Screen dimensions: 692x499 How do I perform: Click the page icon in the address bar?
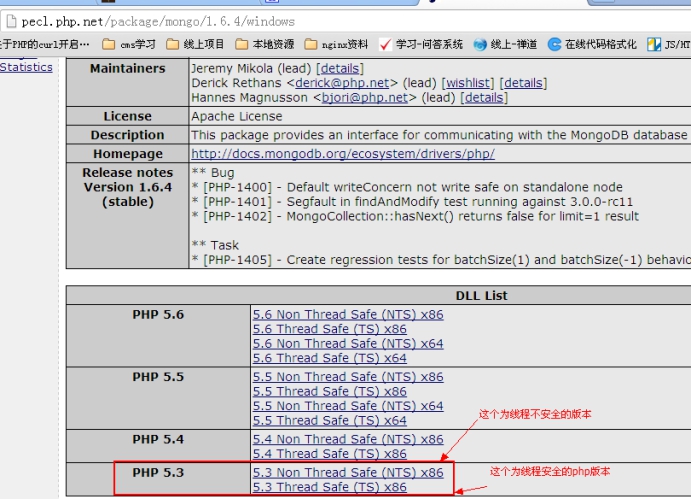[x=11, y=21]
